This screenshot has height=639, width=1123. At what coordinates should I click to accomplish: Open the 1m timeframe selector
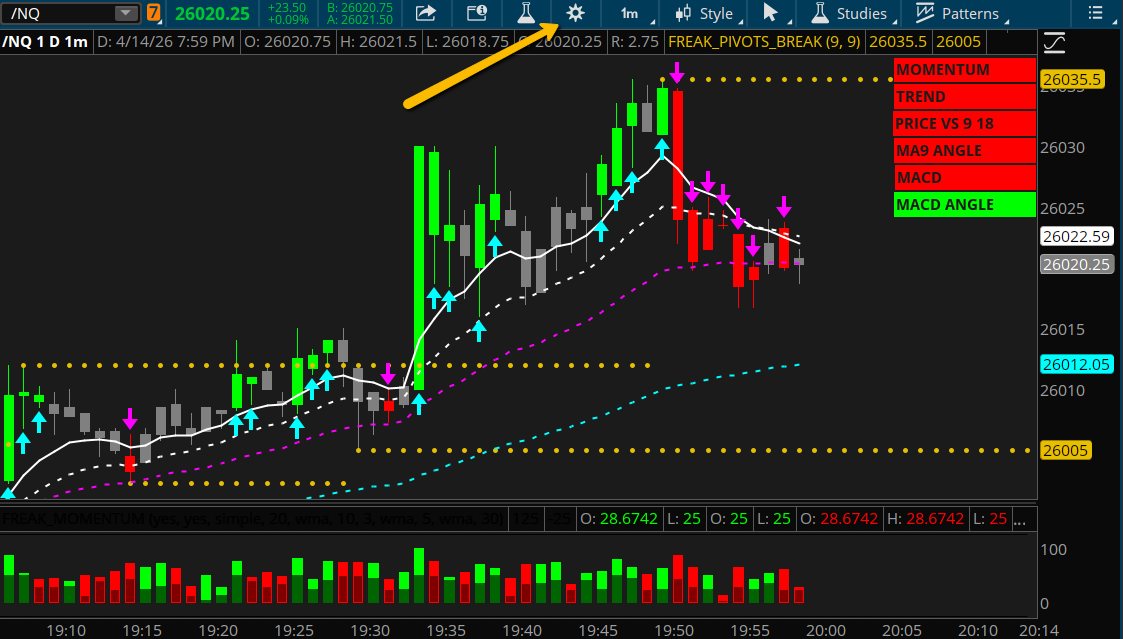click(x=630, y=14)
